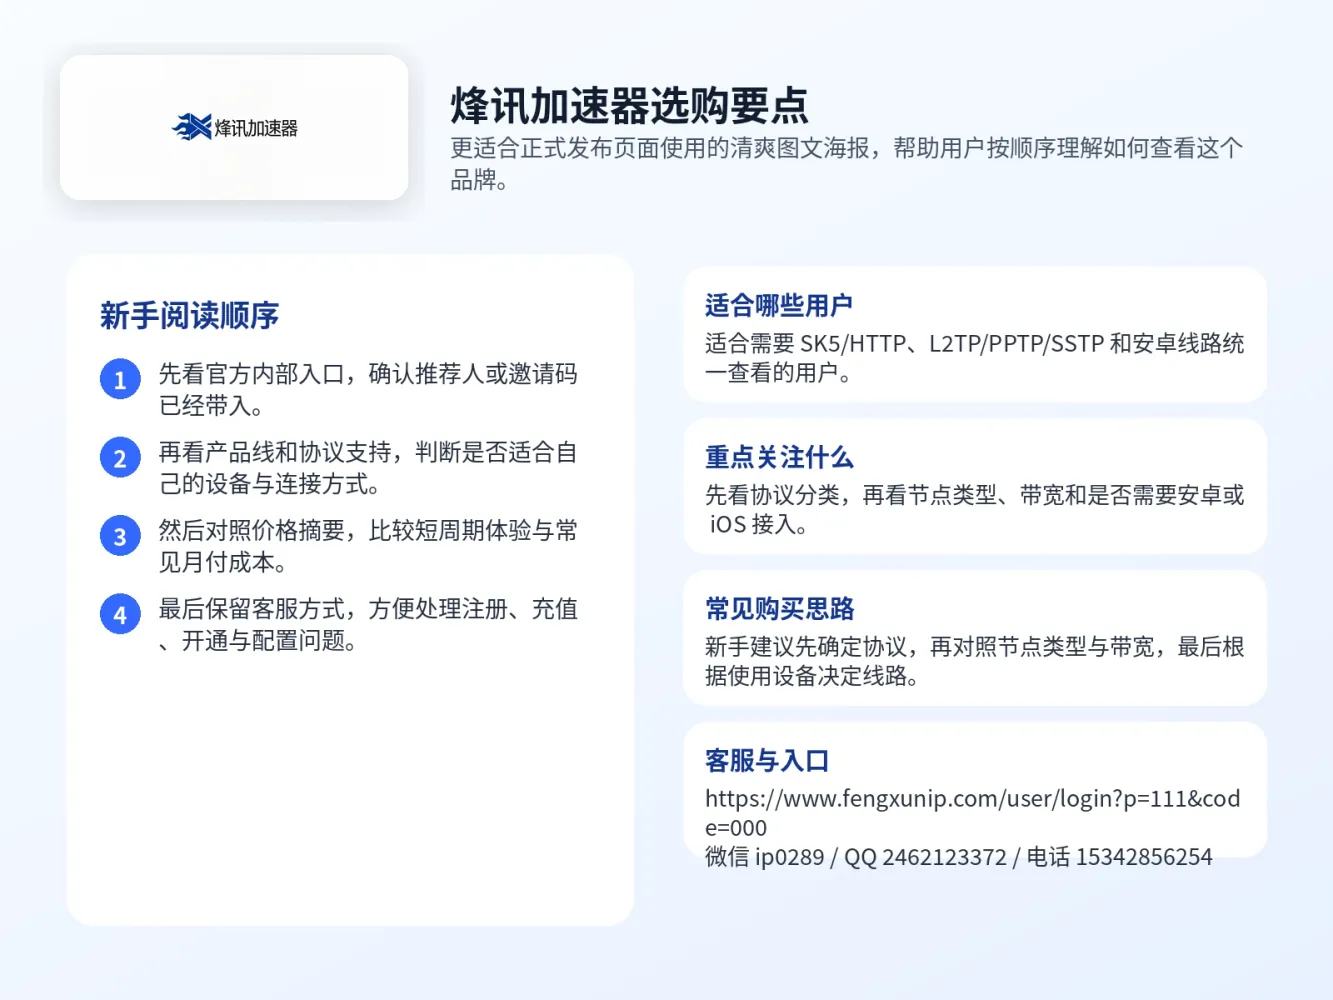Select the title 烽讯加速器选购要点

pos(630,105)
